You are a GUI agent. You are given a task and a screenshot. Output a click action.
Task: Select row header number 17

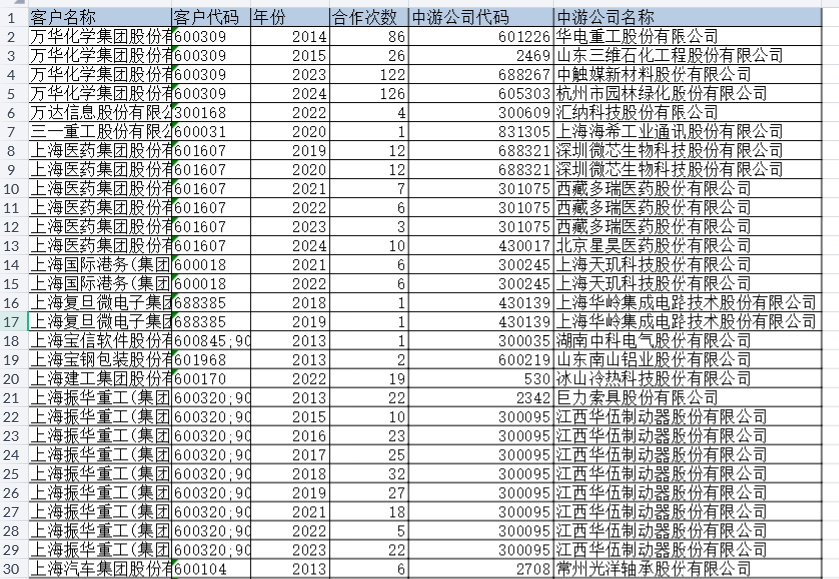click(13, 322)
